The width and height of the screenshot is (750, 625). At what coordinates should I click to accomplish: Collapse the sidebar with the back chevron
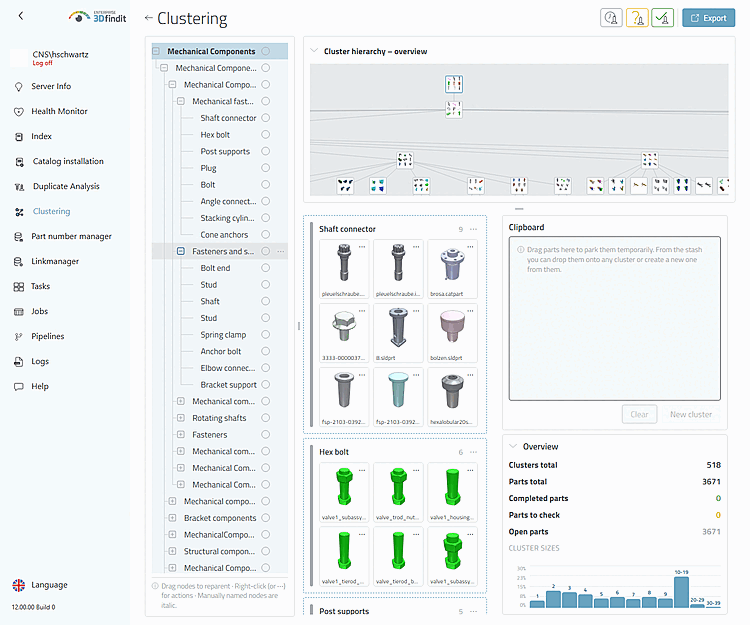[21, 16]
